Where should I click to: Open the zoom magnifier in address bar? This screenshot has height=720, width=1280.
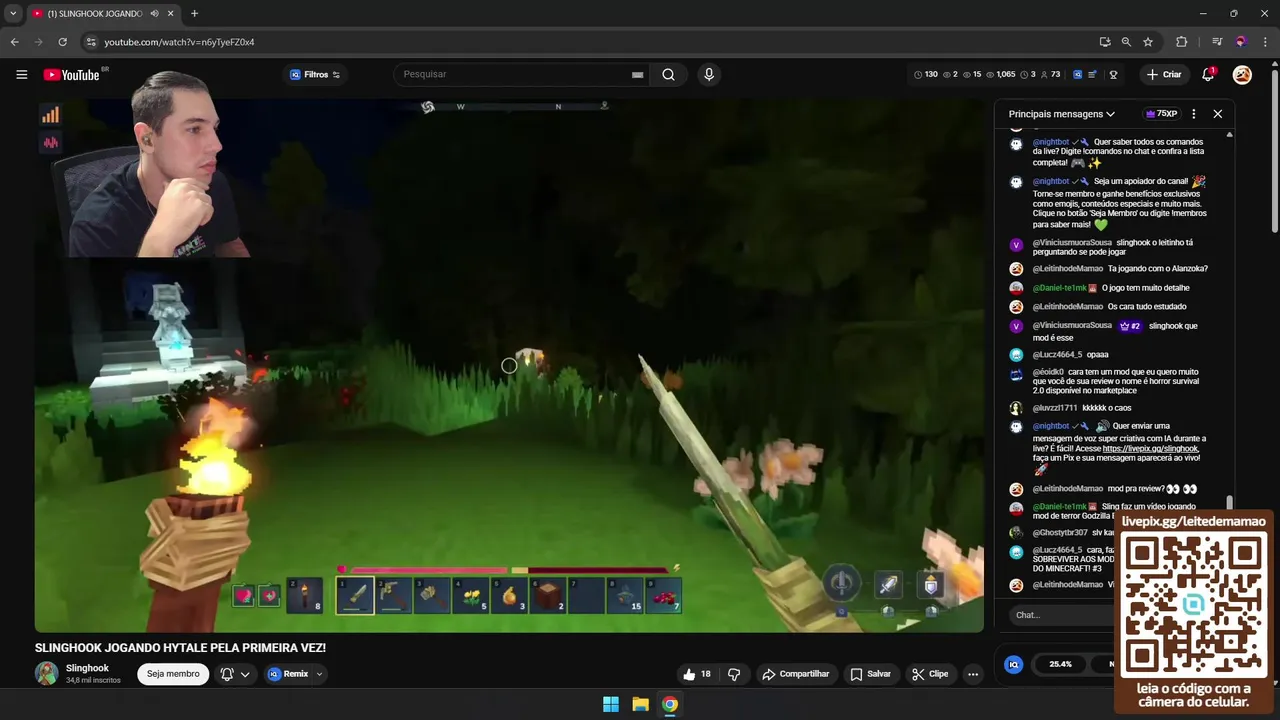(1126, 42)
